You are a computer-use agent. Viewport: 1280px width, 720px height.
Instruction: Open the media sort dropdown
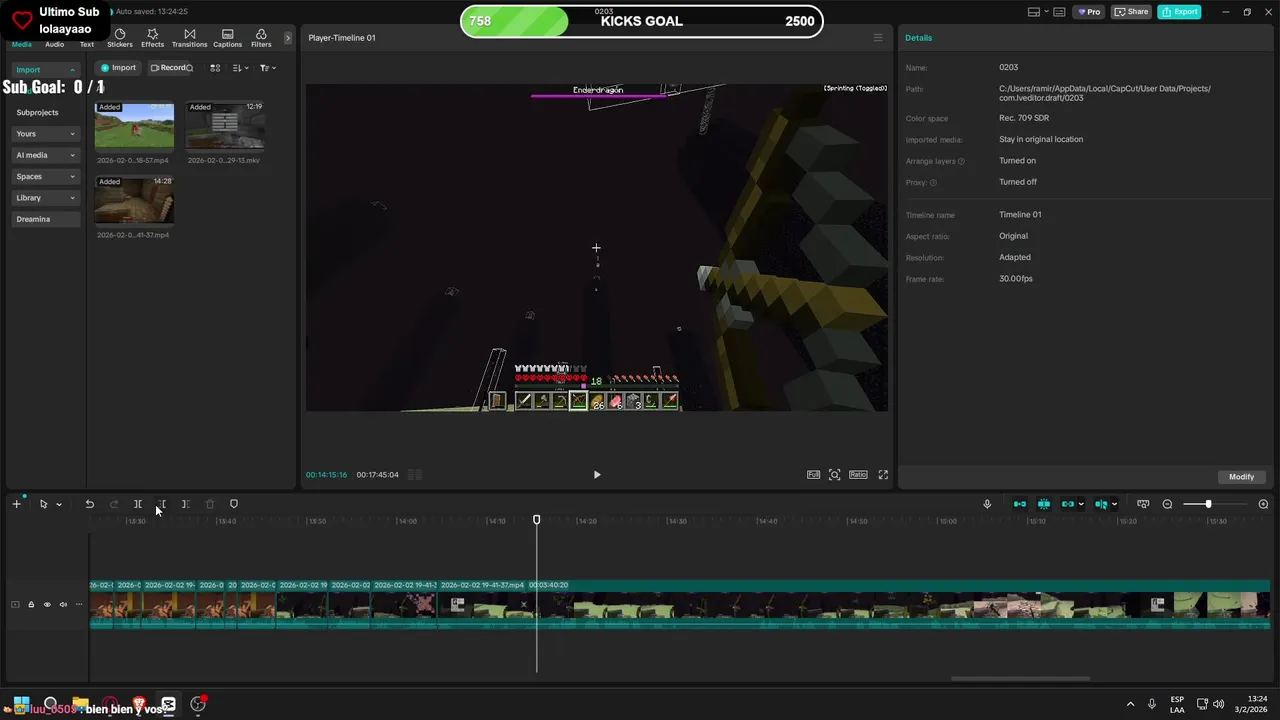coord(241,68)
